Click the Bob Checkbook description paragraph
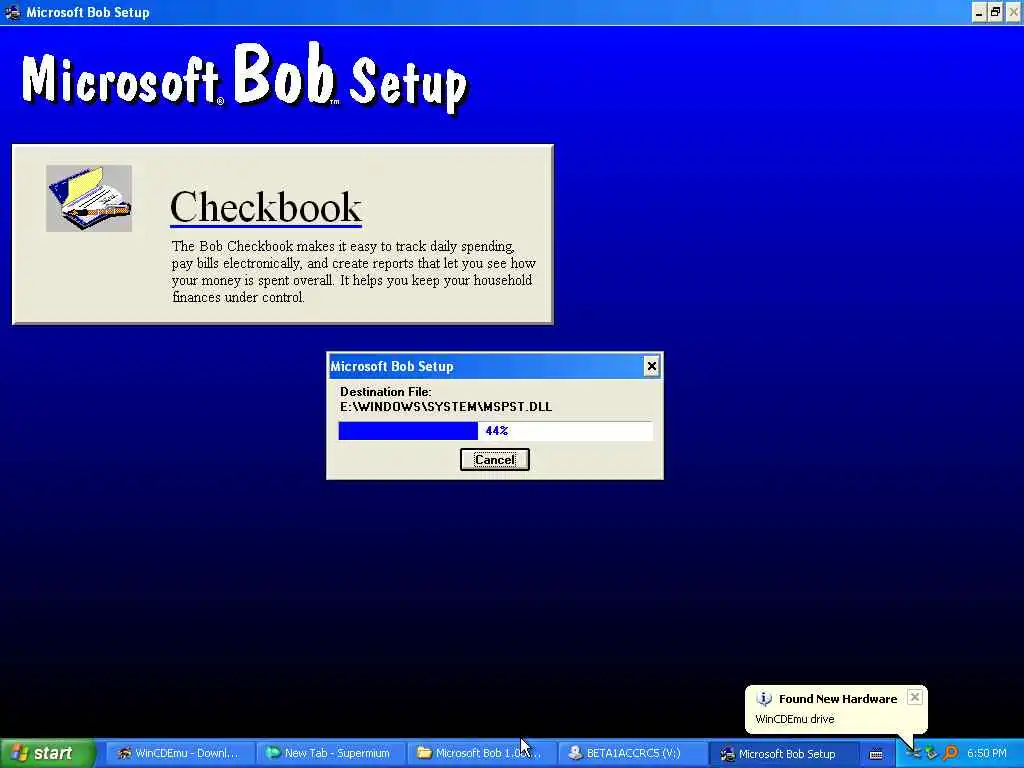1024x768 pixels. [x=353, y=272]
